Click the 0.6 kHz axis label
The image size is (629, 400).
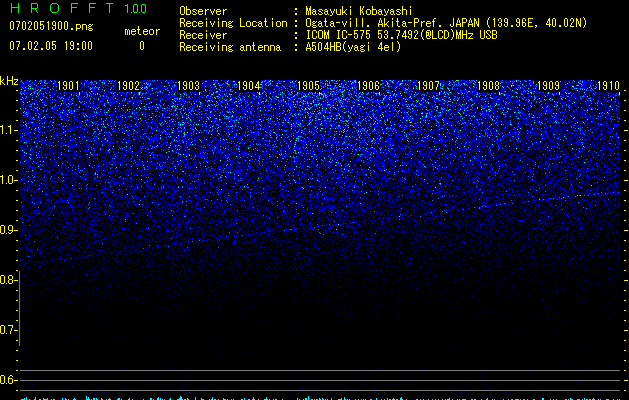pos(8,380)
